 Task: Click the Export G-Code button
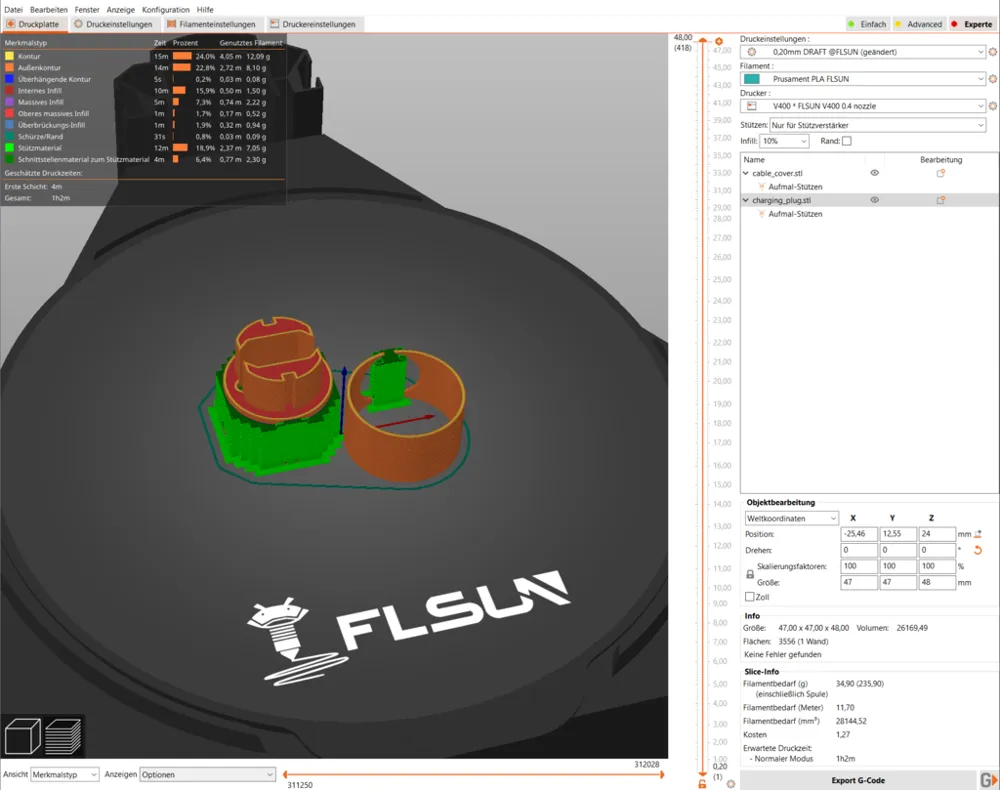(857, 780)
